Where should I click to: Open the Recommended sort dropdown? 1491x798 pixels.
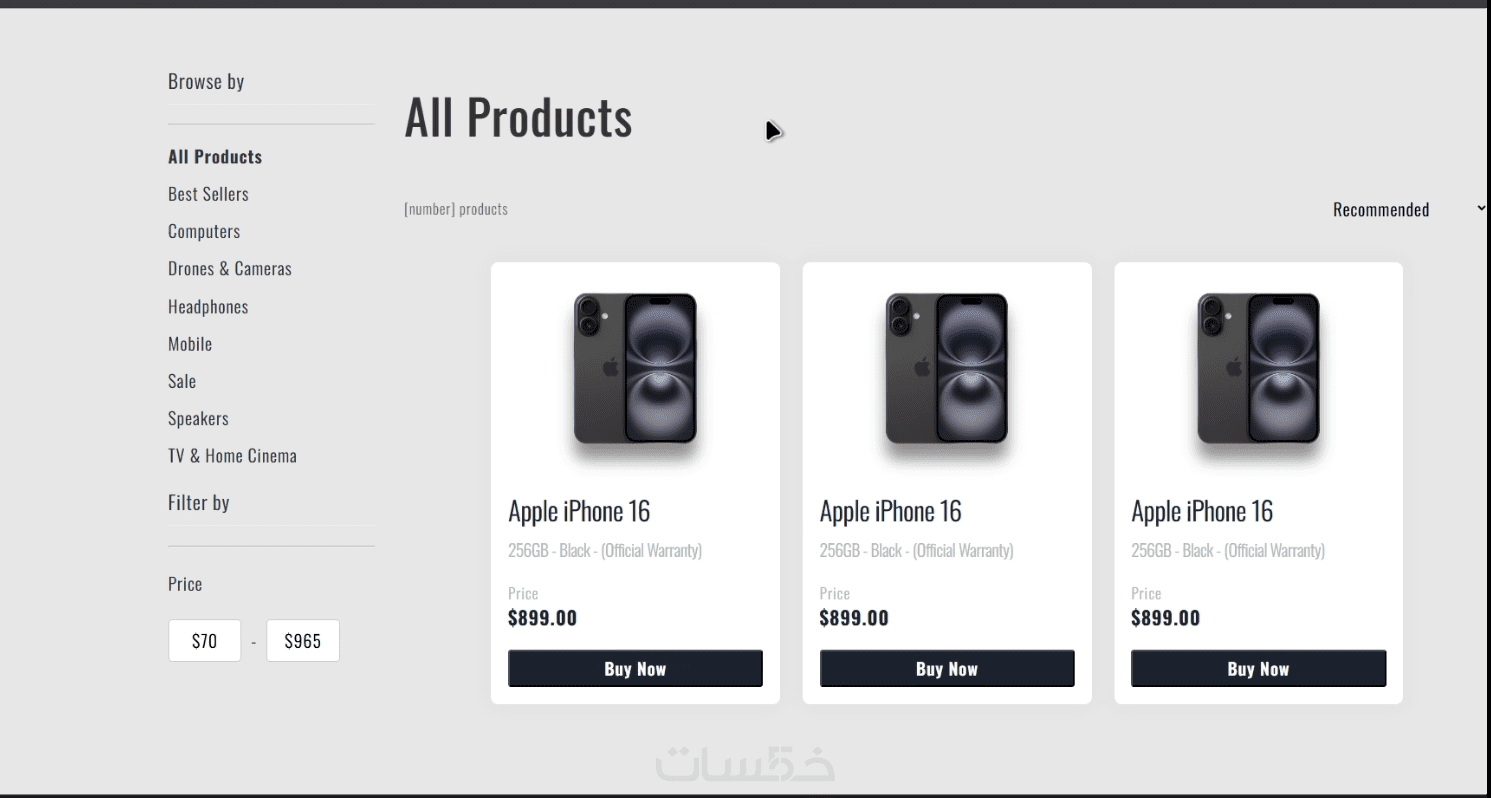click(1405, 210)
